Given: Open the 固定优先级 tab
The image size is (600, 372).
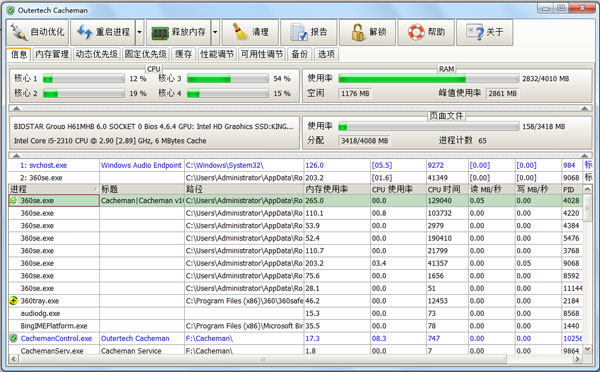Looking at the screenshot, I should point(145,54).
